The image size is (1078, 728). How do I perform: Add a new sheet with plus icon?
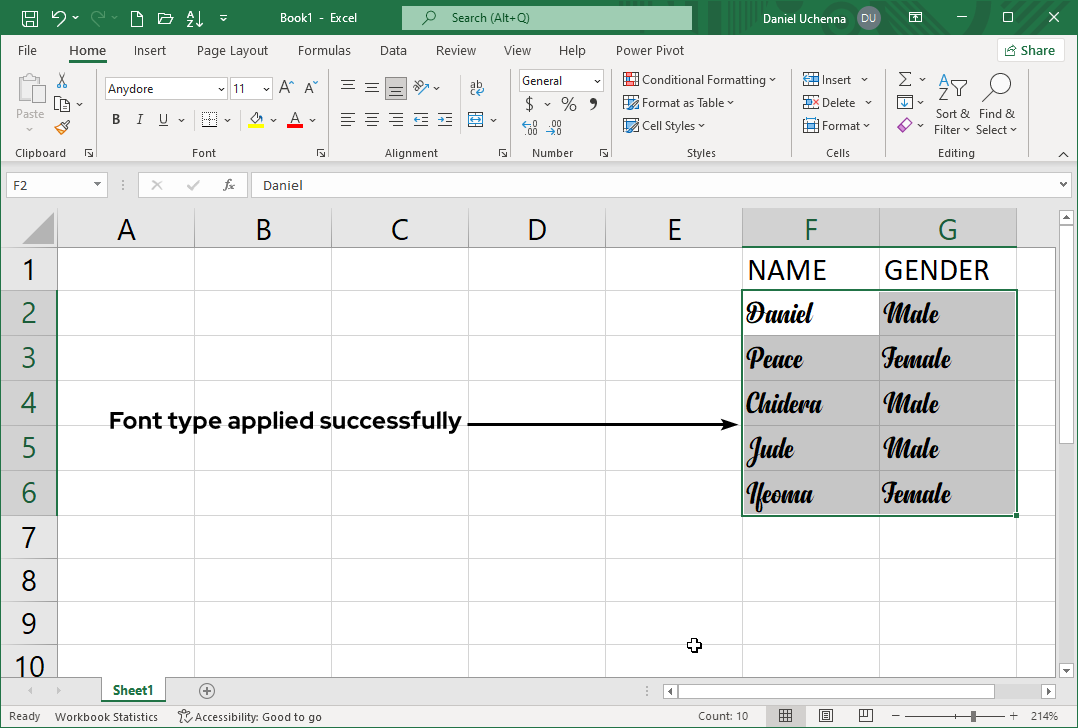(207, 690)
